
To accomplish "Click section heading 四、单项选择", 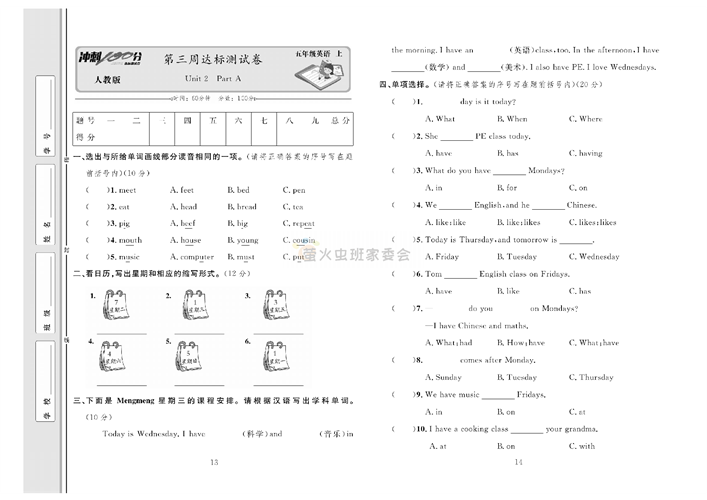I will (x=404, y=84).
